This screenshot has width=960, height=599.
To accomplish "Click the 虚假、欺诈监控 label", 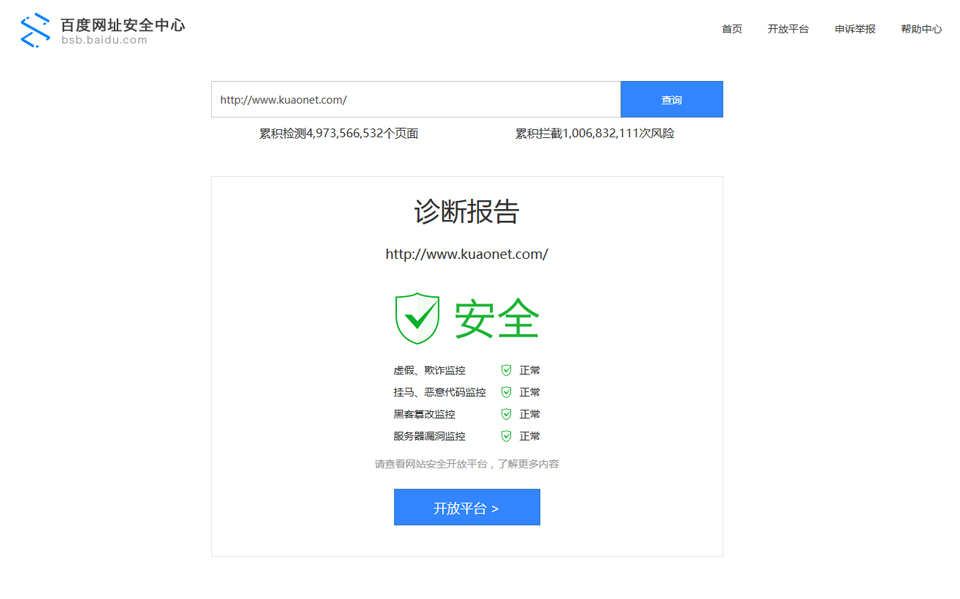I will (429, 370).
